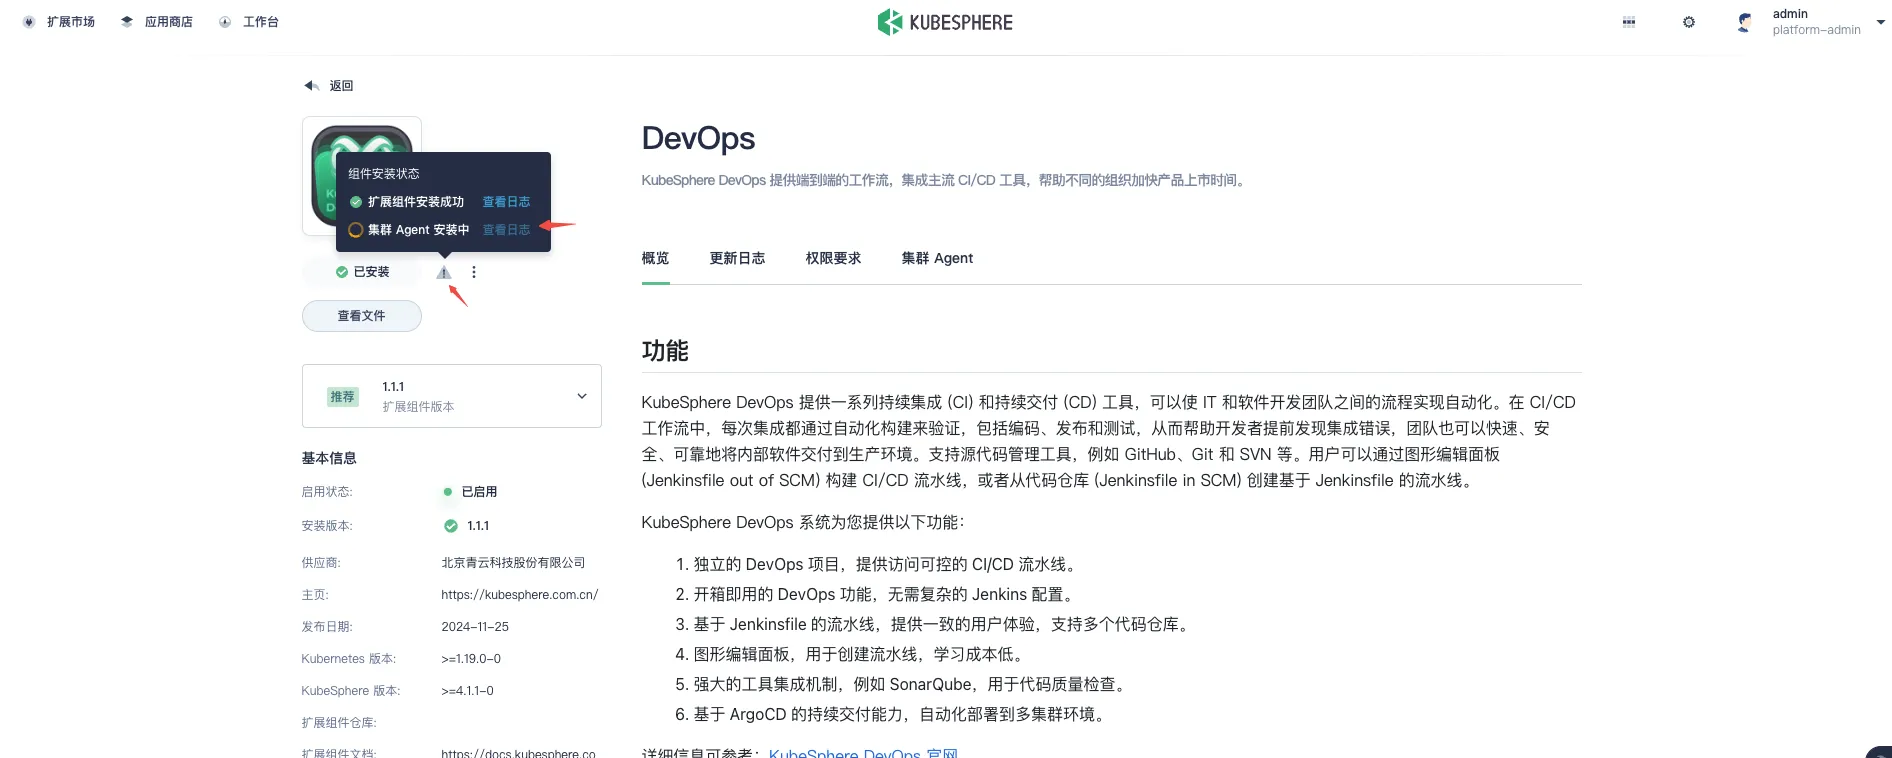This screenshot has width=1892, height=758.
Task: Switch to the 集群 Agent tab
Action: pyautogui.click(x=937, y=258)
